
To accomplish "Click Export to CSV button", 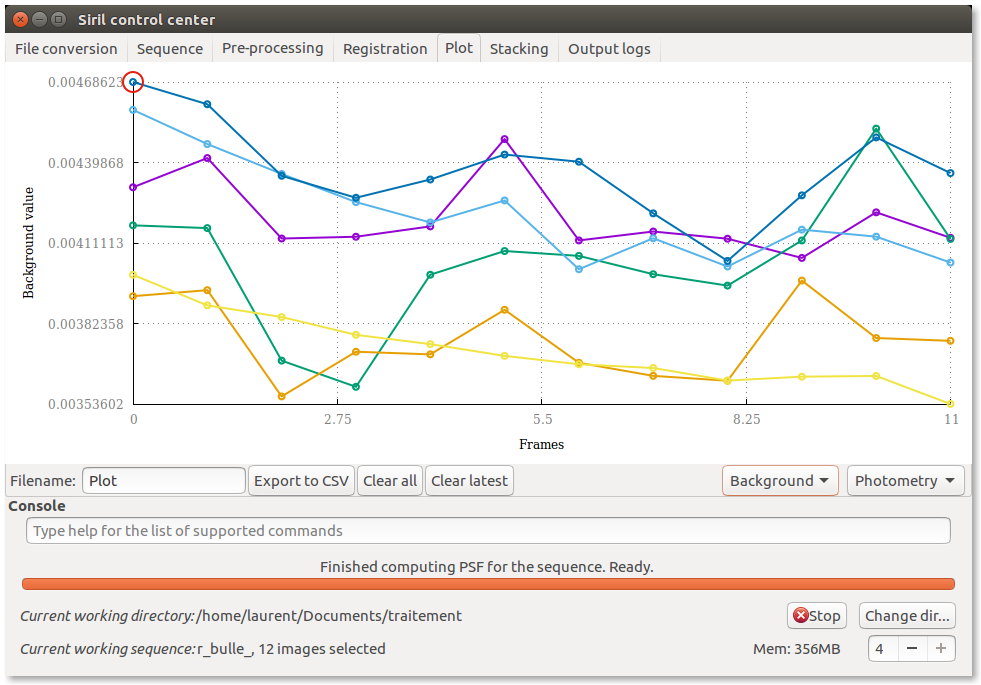I will (301, 481).
